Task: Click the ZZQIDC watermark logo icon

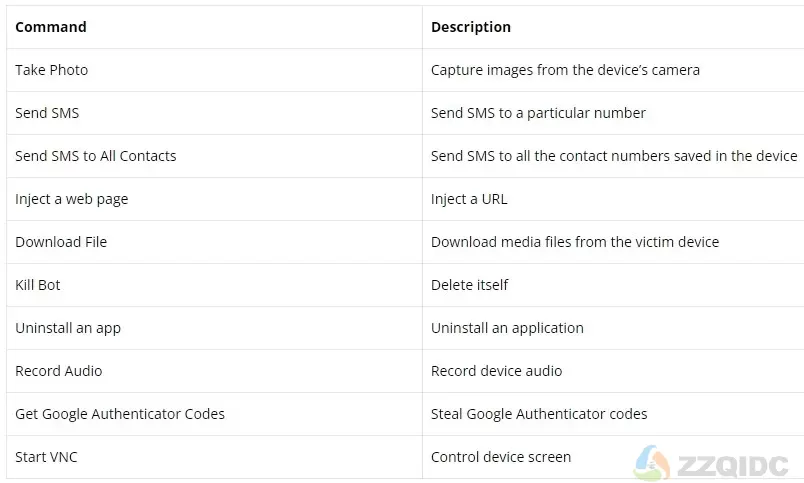Action: [x=652, y=462]
